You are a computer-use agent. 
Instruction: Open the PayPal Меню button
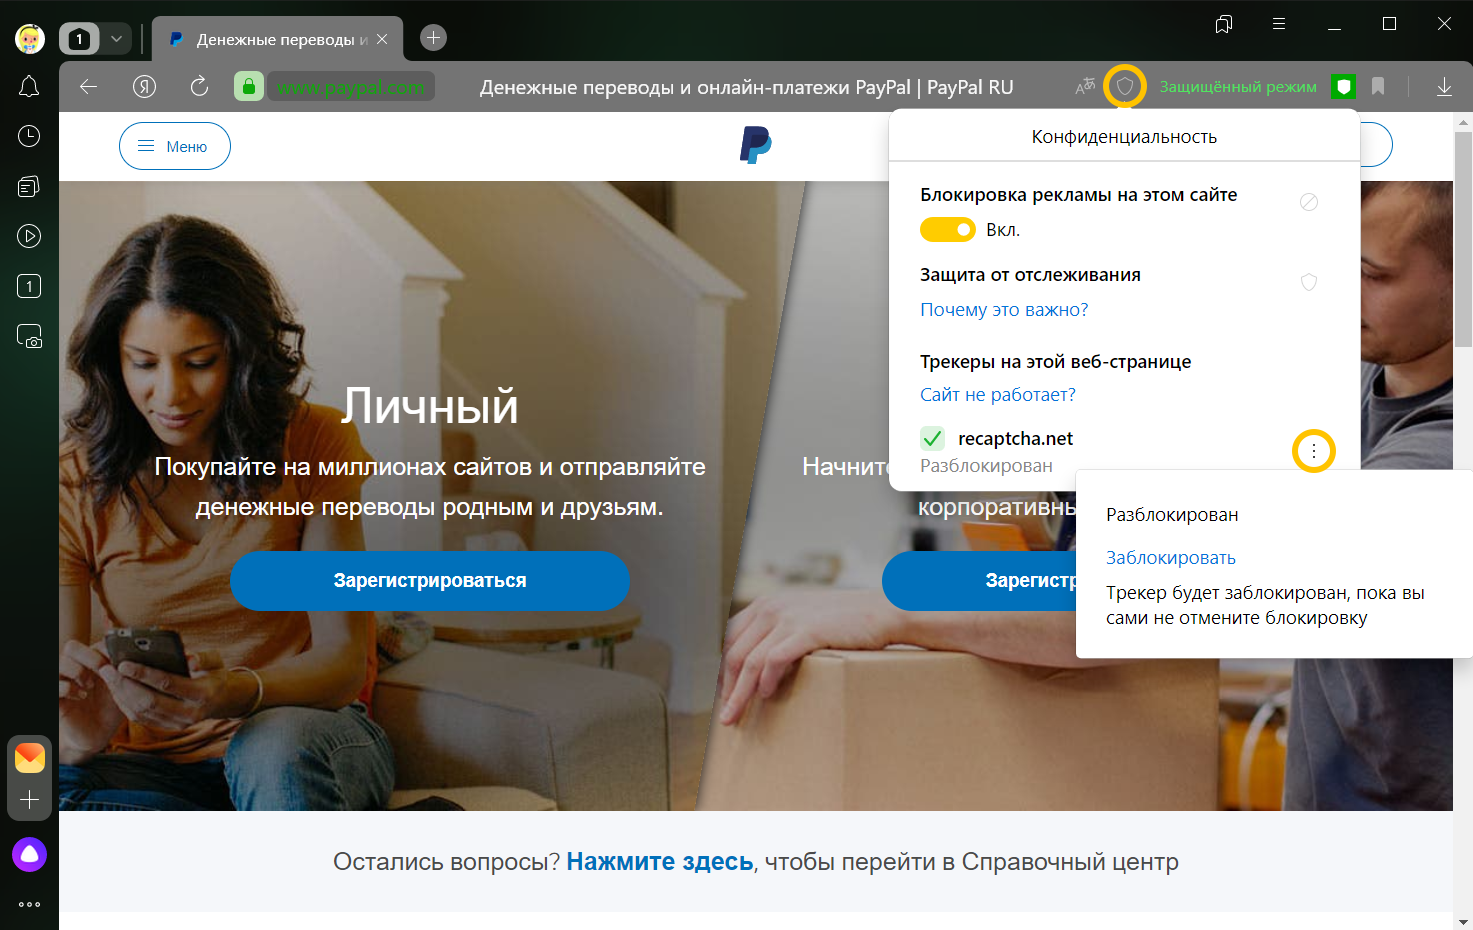point(175,146)
